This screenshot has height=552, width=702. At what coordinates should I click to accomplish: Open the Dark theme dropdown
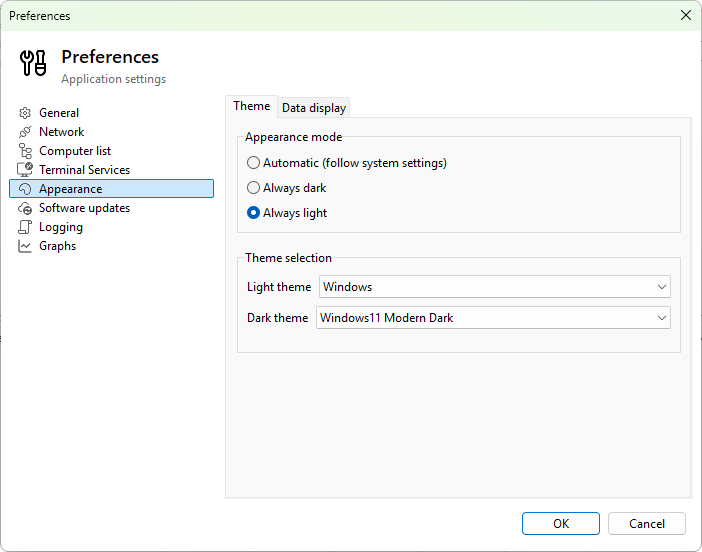pyautogui.click(x=493, y=317)
